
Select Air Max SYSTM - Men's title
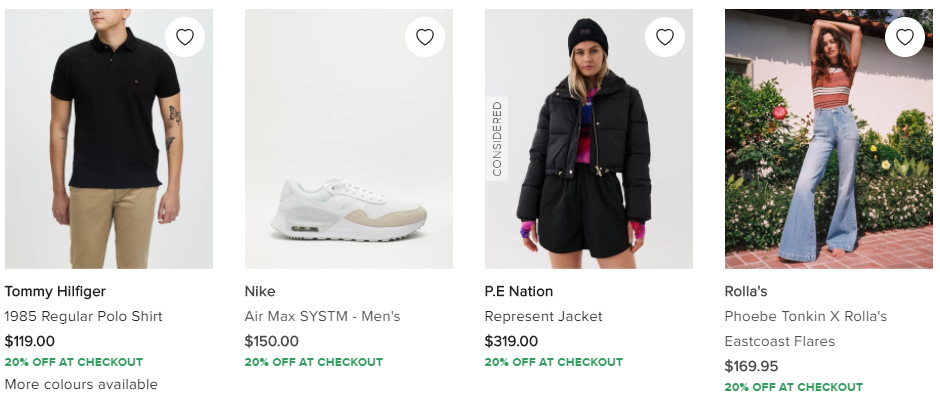pyautogui.click(x=322, y=316)
